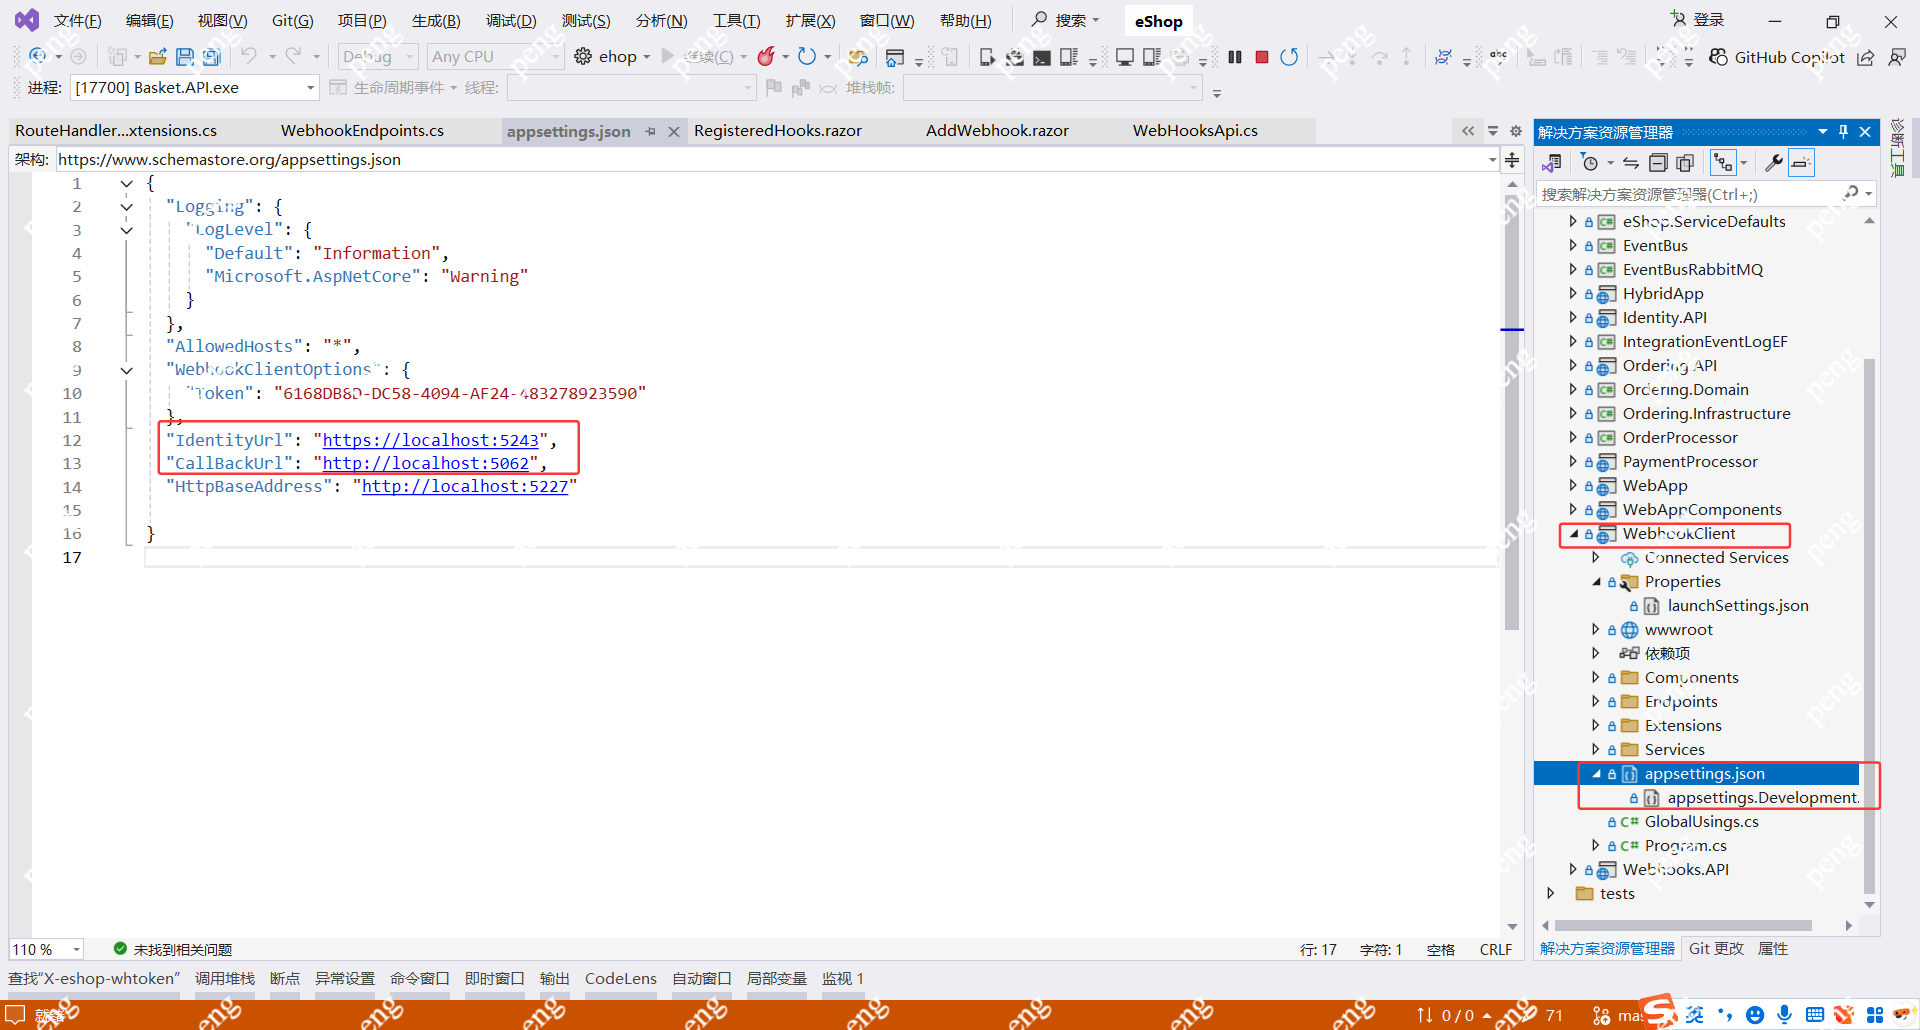
Task: Click the split editor handle icon
Action: (1512, 160)
